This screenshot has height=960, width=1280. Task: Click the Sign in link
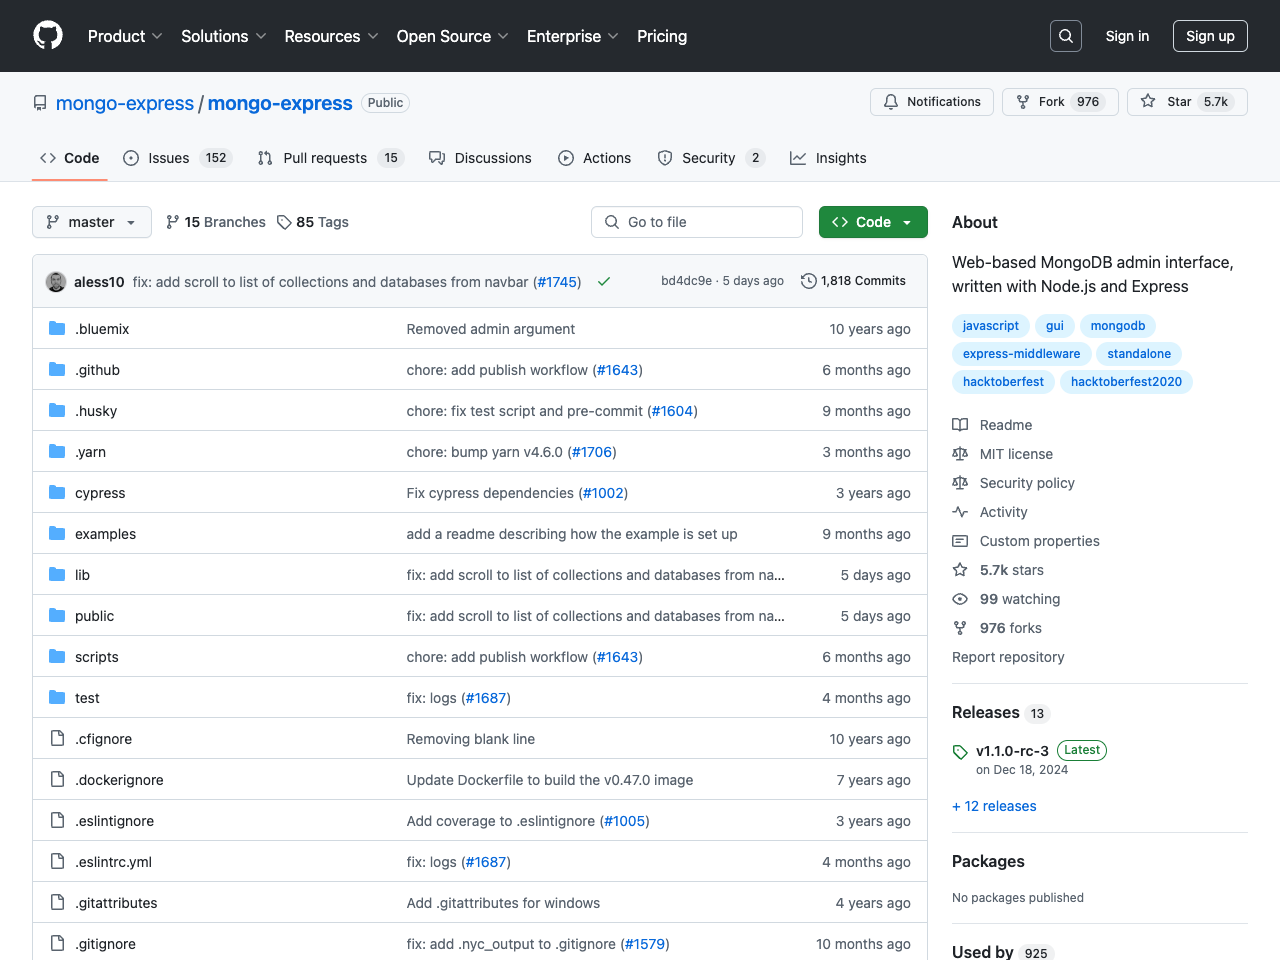(1127, 36)
